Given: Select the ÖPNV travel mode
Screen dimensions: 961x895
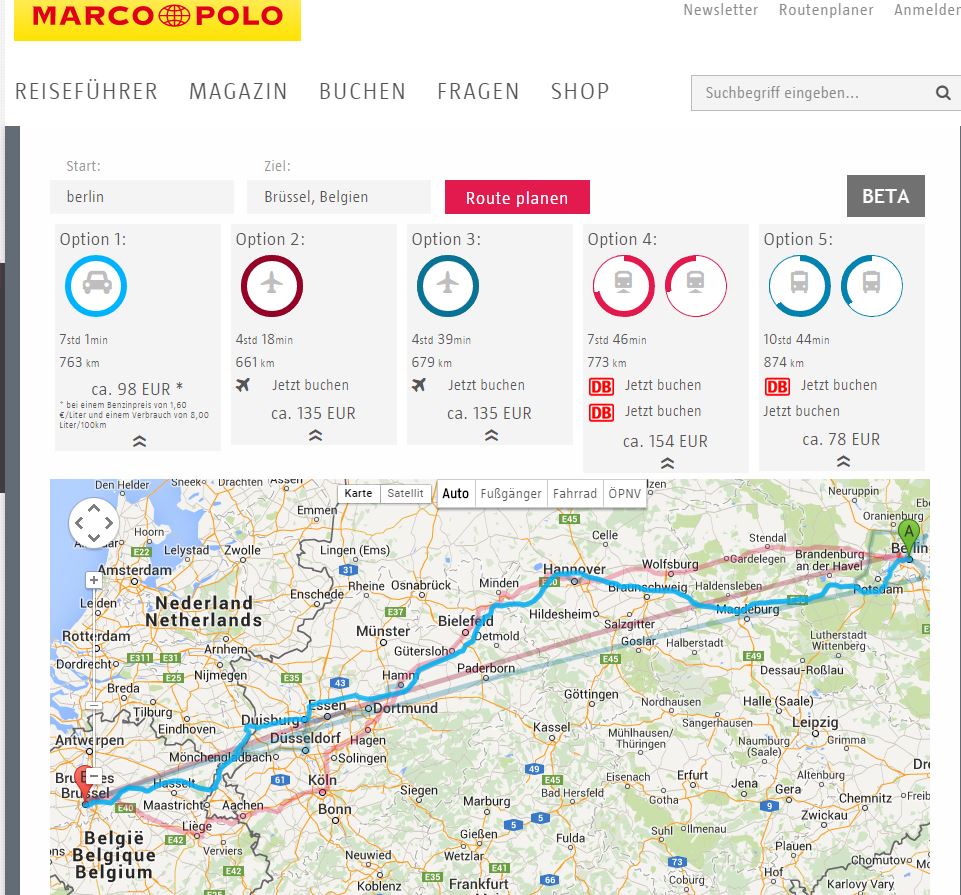Looking at the screenshot, I should click(625, 493).
